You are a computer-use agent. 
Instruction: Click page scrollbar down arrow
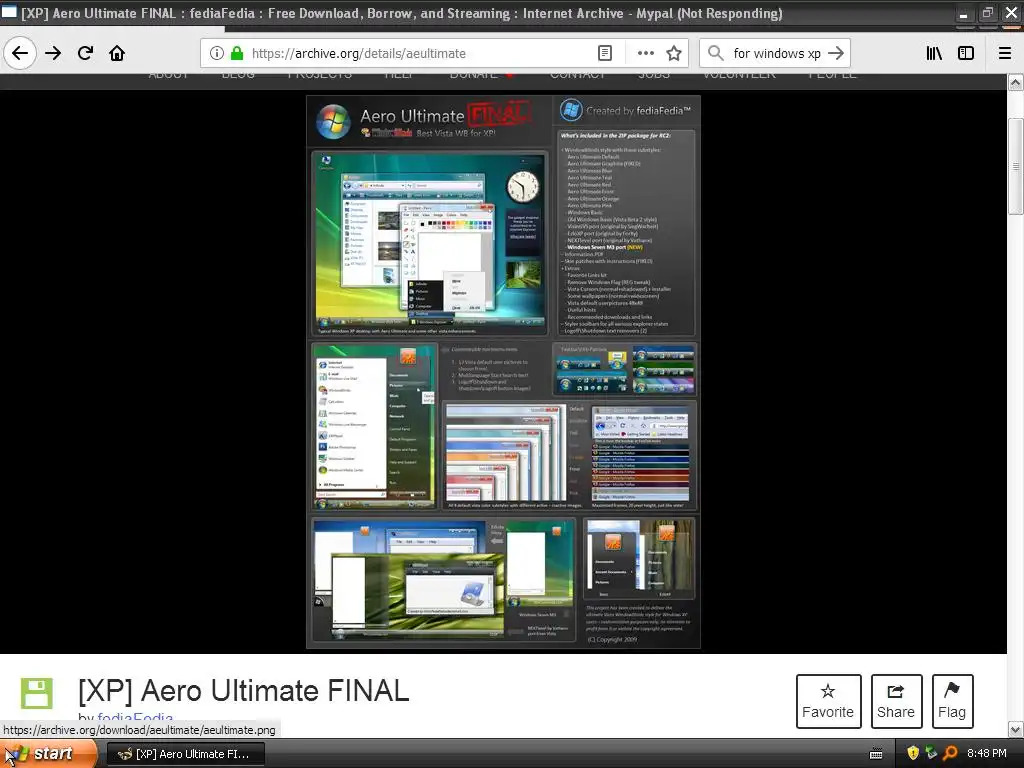click(x=1016, y=729)
